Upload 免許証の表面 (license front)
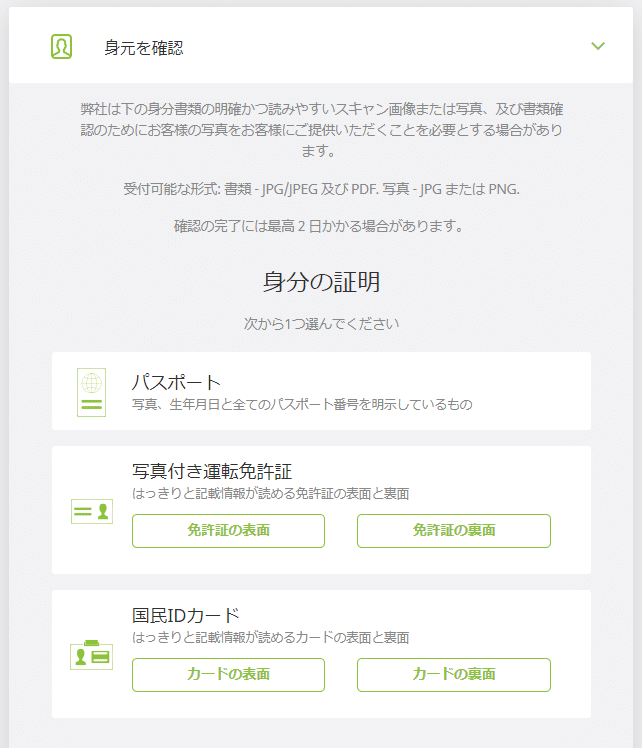The width and height of the screenshot is (642, 748). point(228,531)
